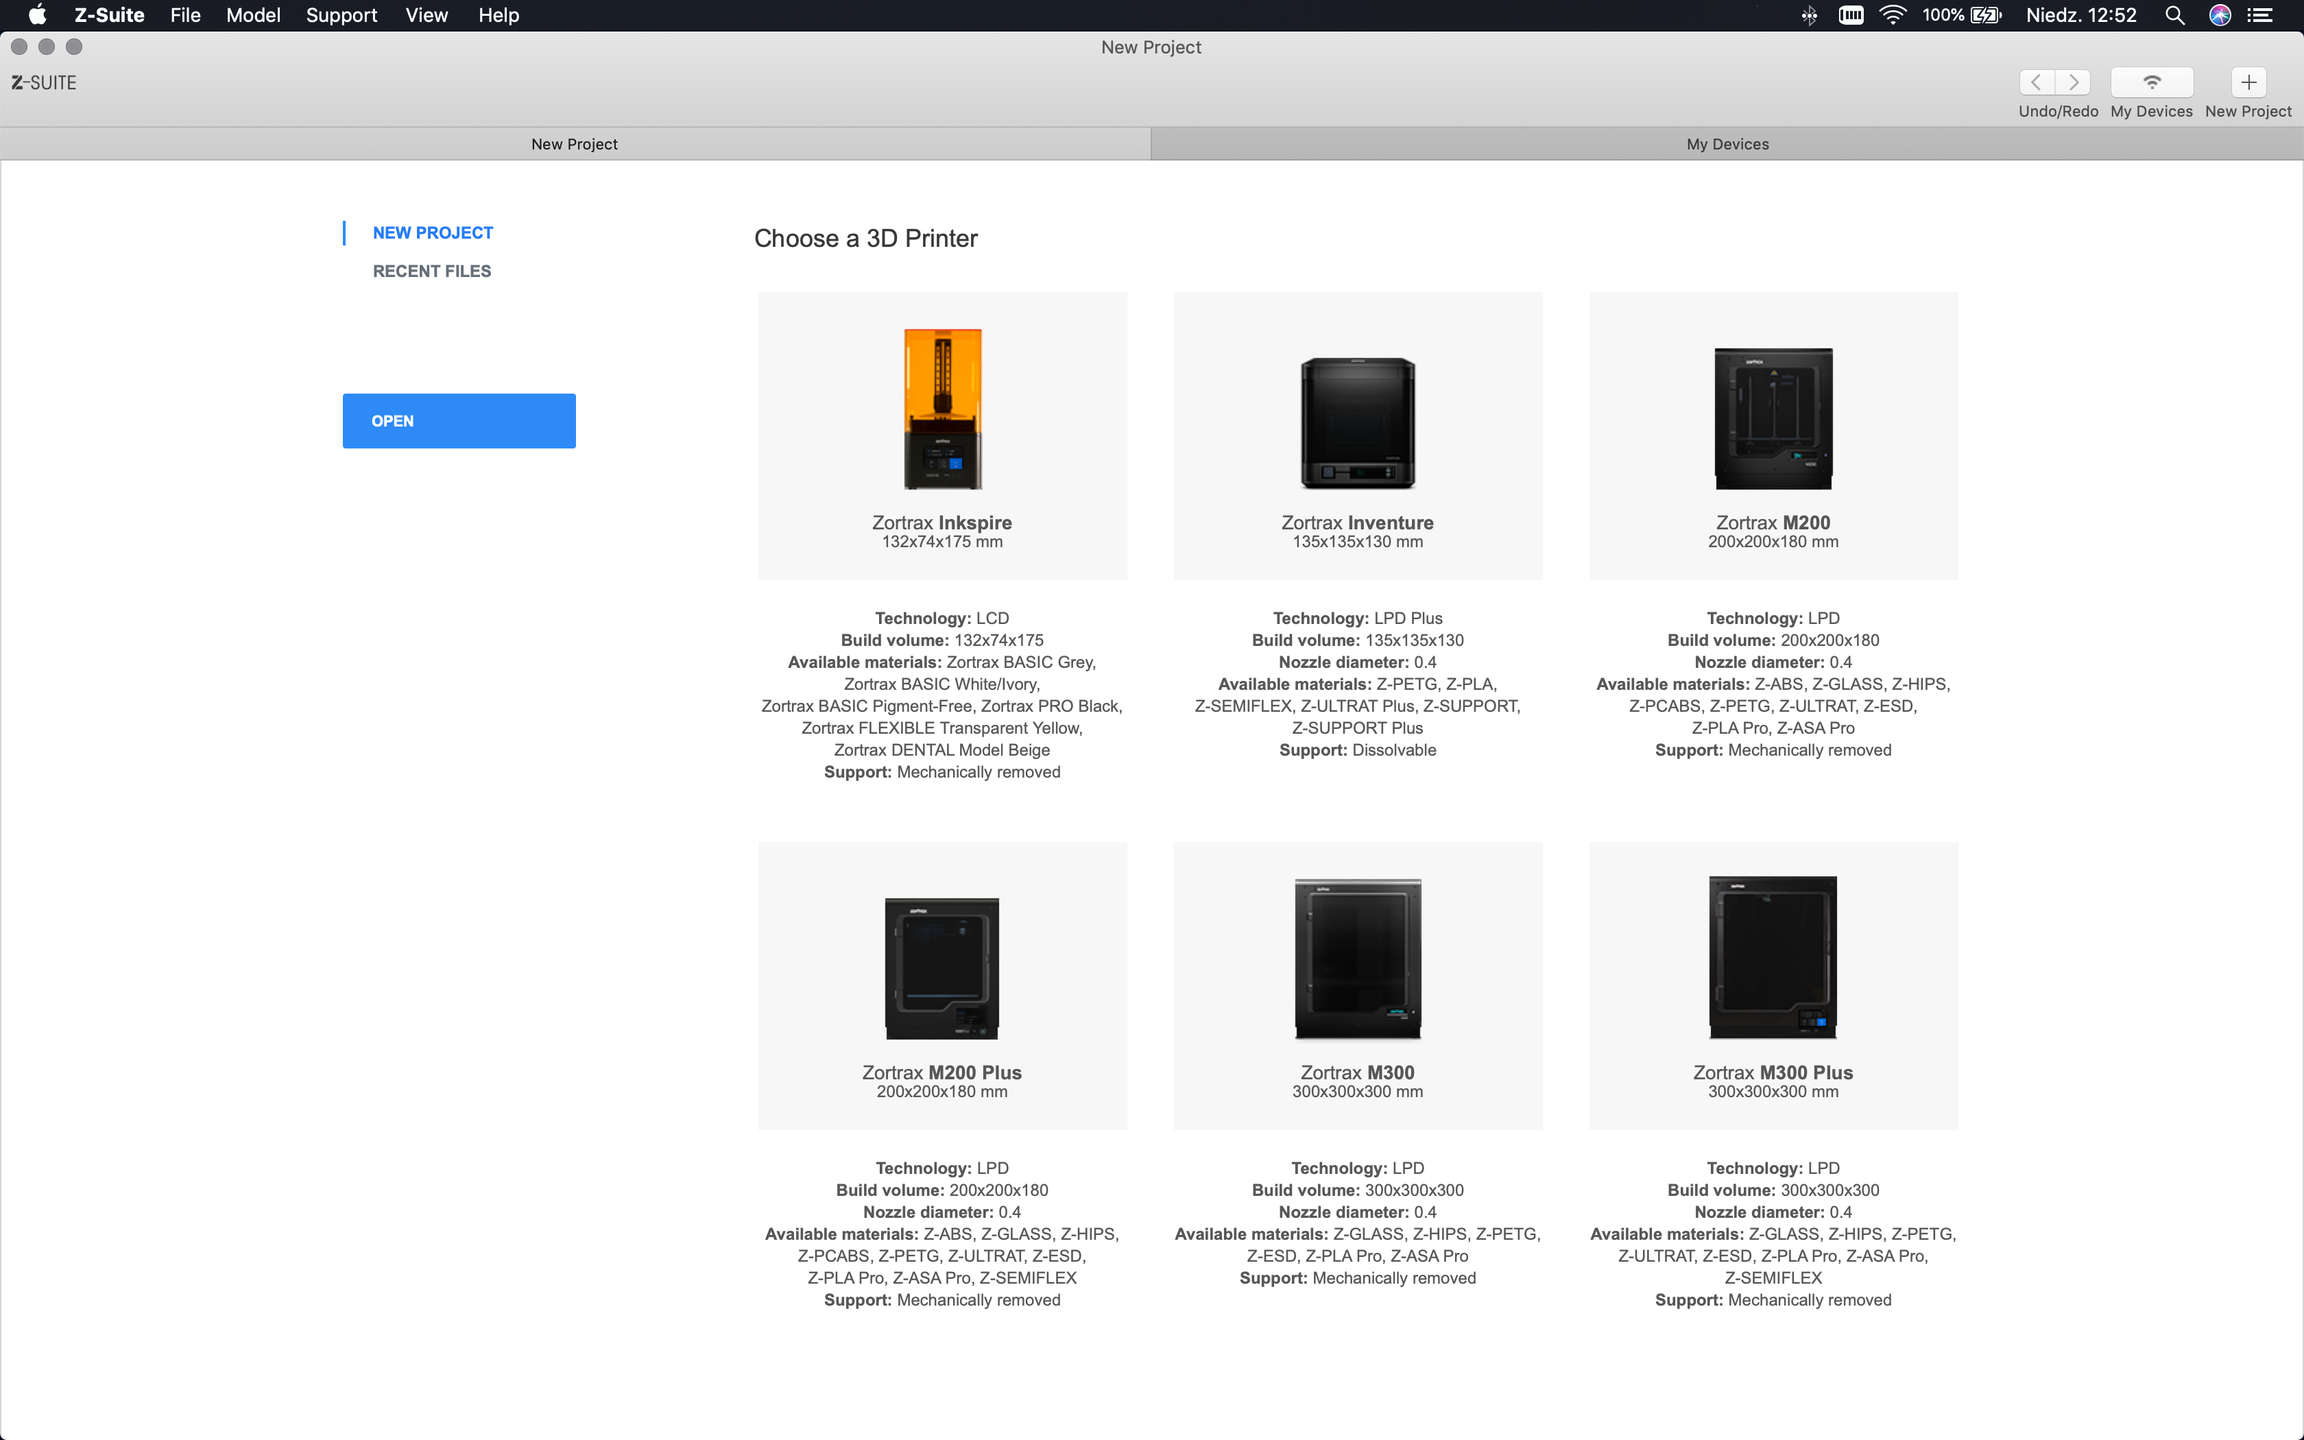The image size is (2304, 1440).
Task: Open the Apple menu
Action: (x=38, y=15)
